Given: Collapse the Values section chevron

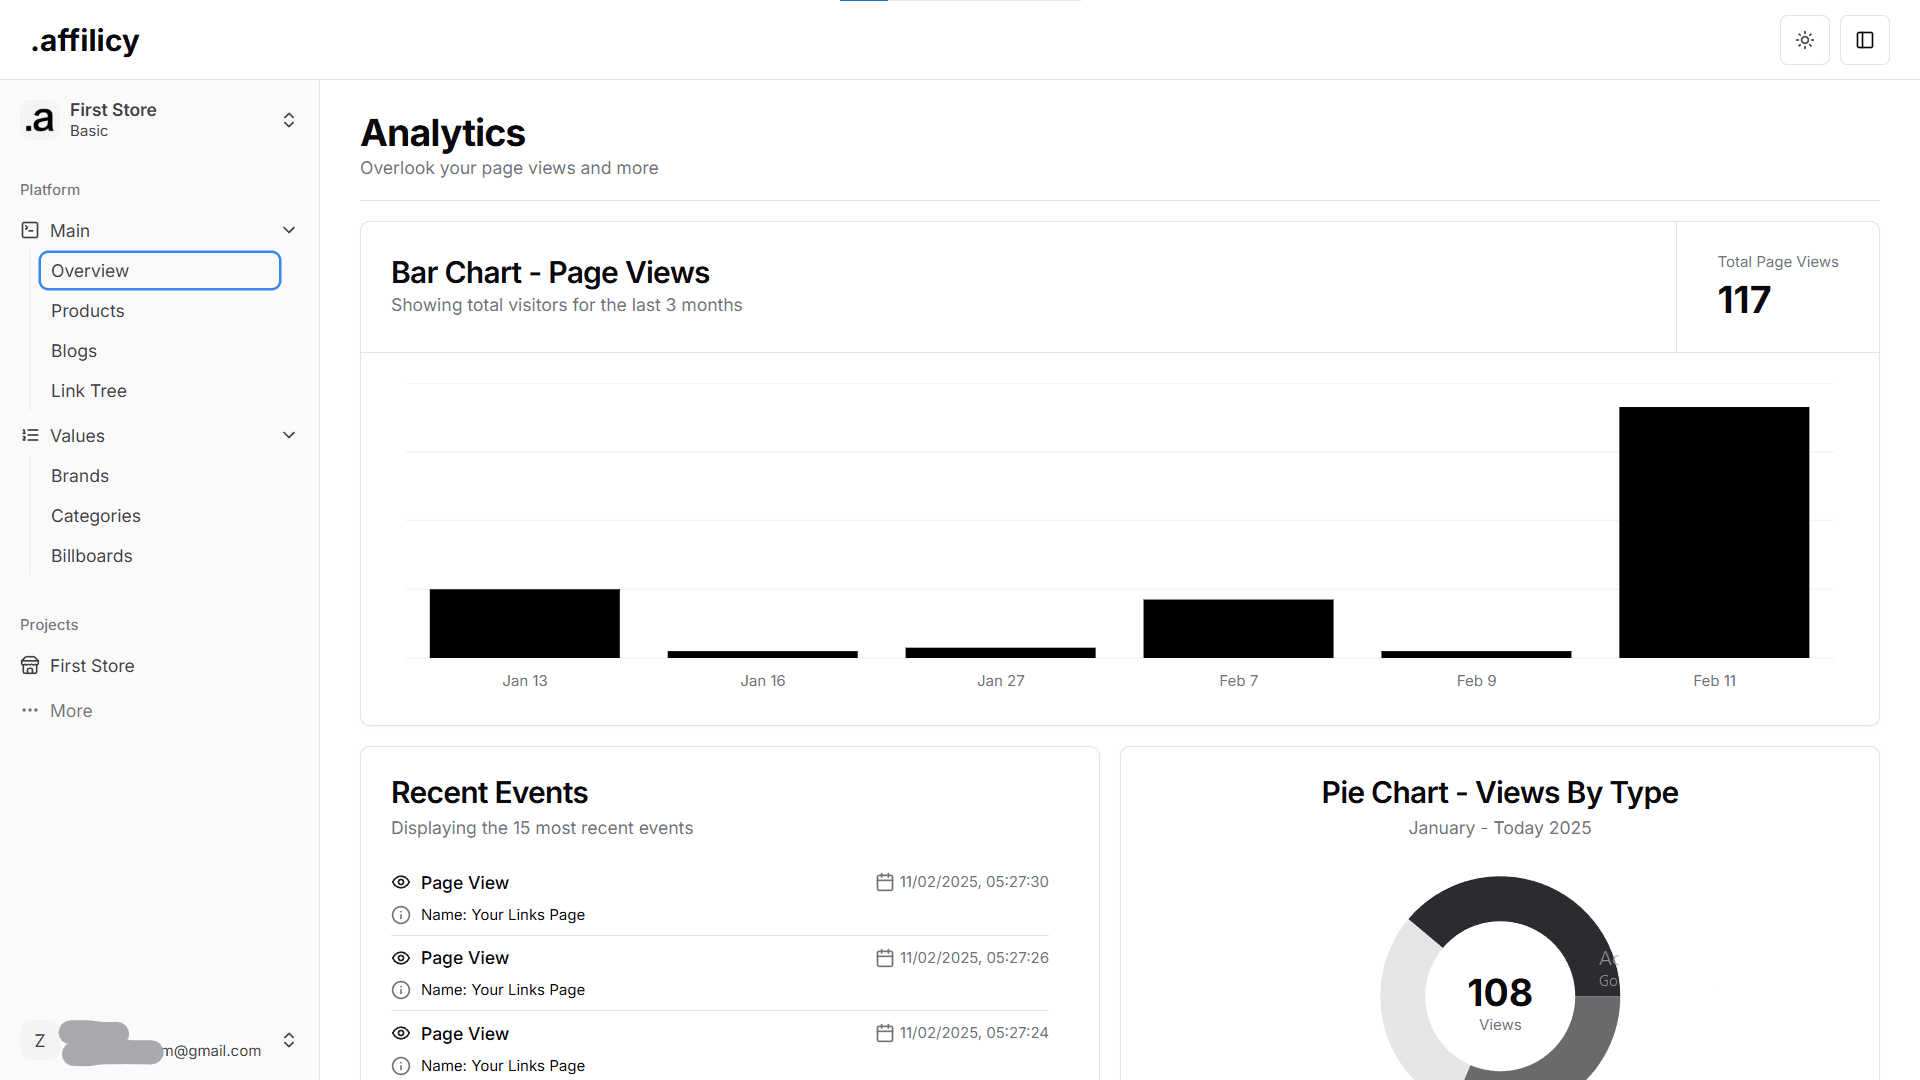Looking at the screenshot, I should click(289, 435).
